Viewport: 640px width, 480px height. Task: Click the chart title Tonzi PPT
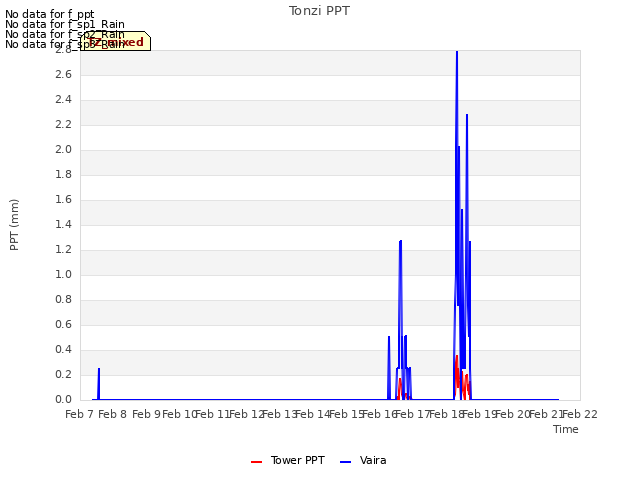(x=319, y=11)
